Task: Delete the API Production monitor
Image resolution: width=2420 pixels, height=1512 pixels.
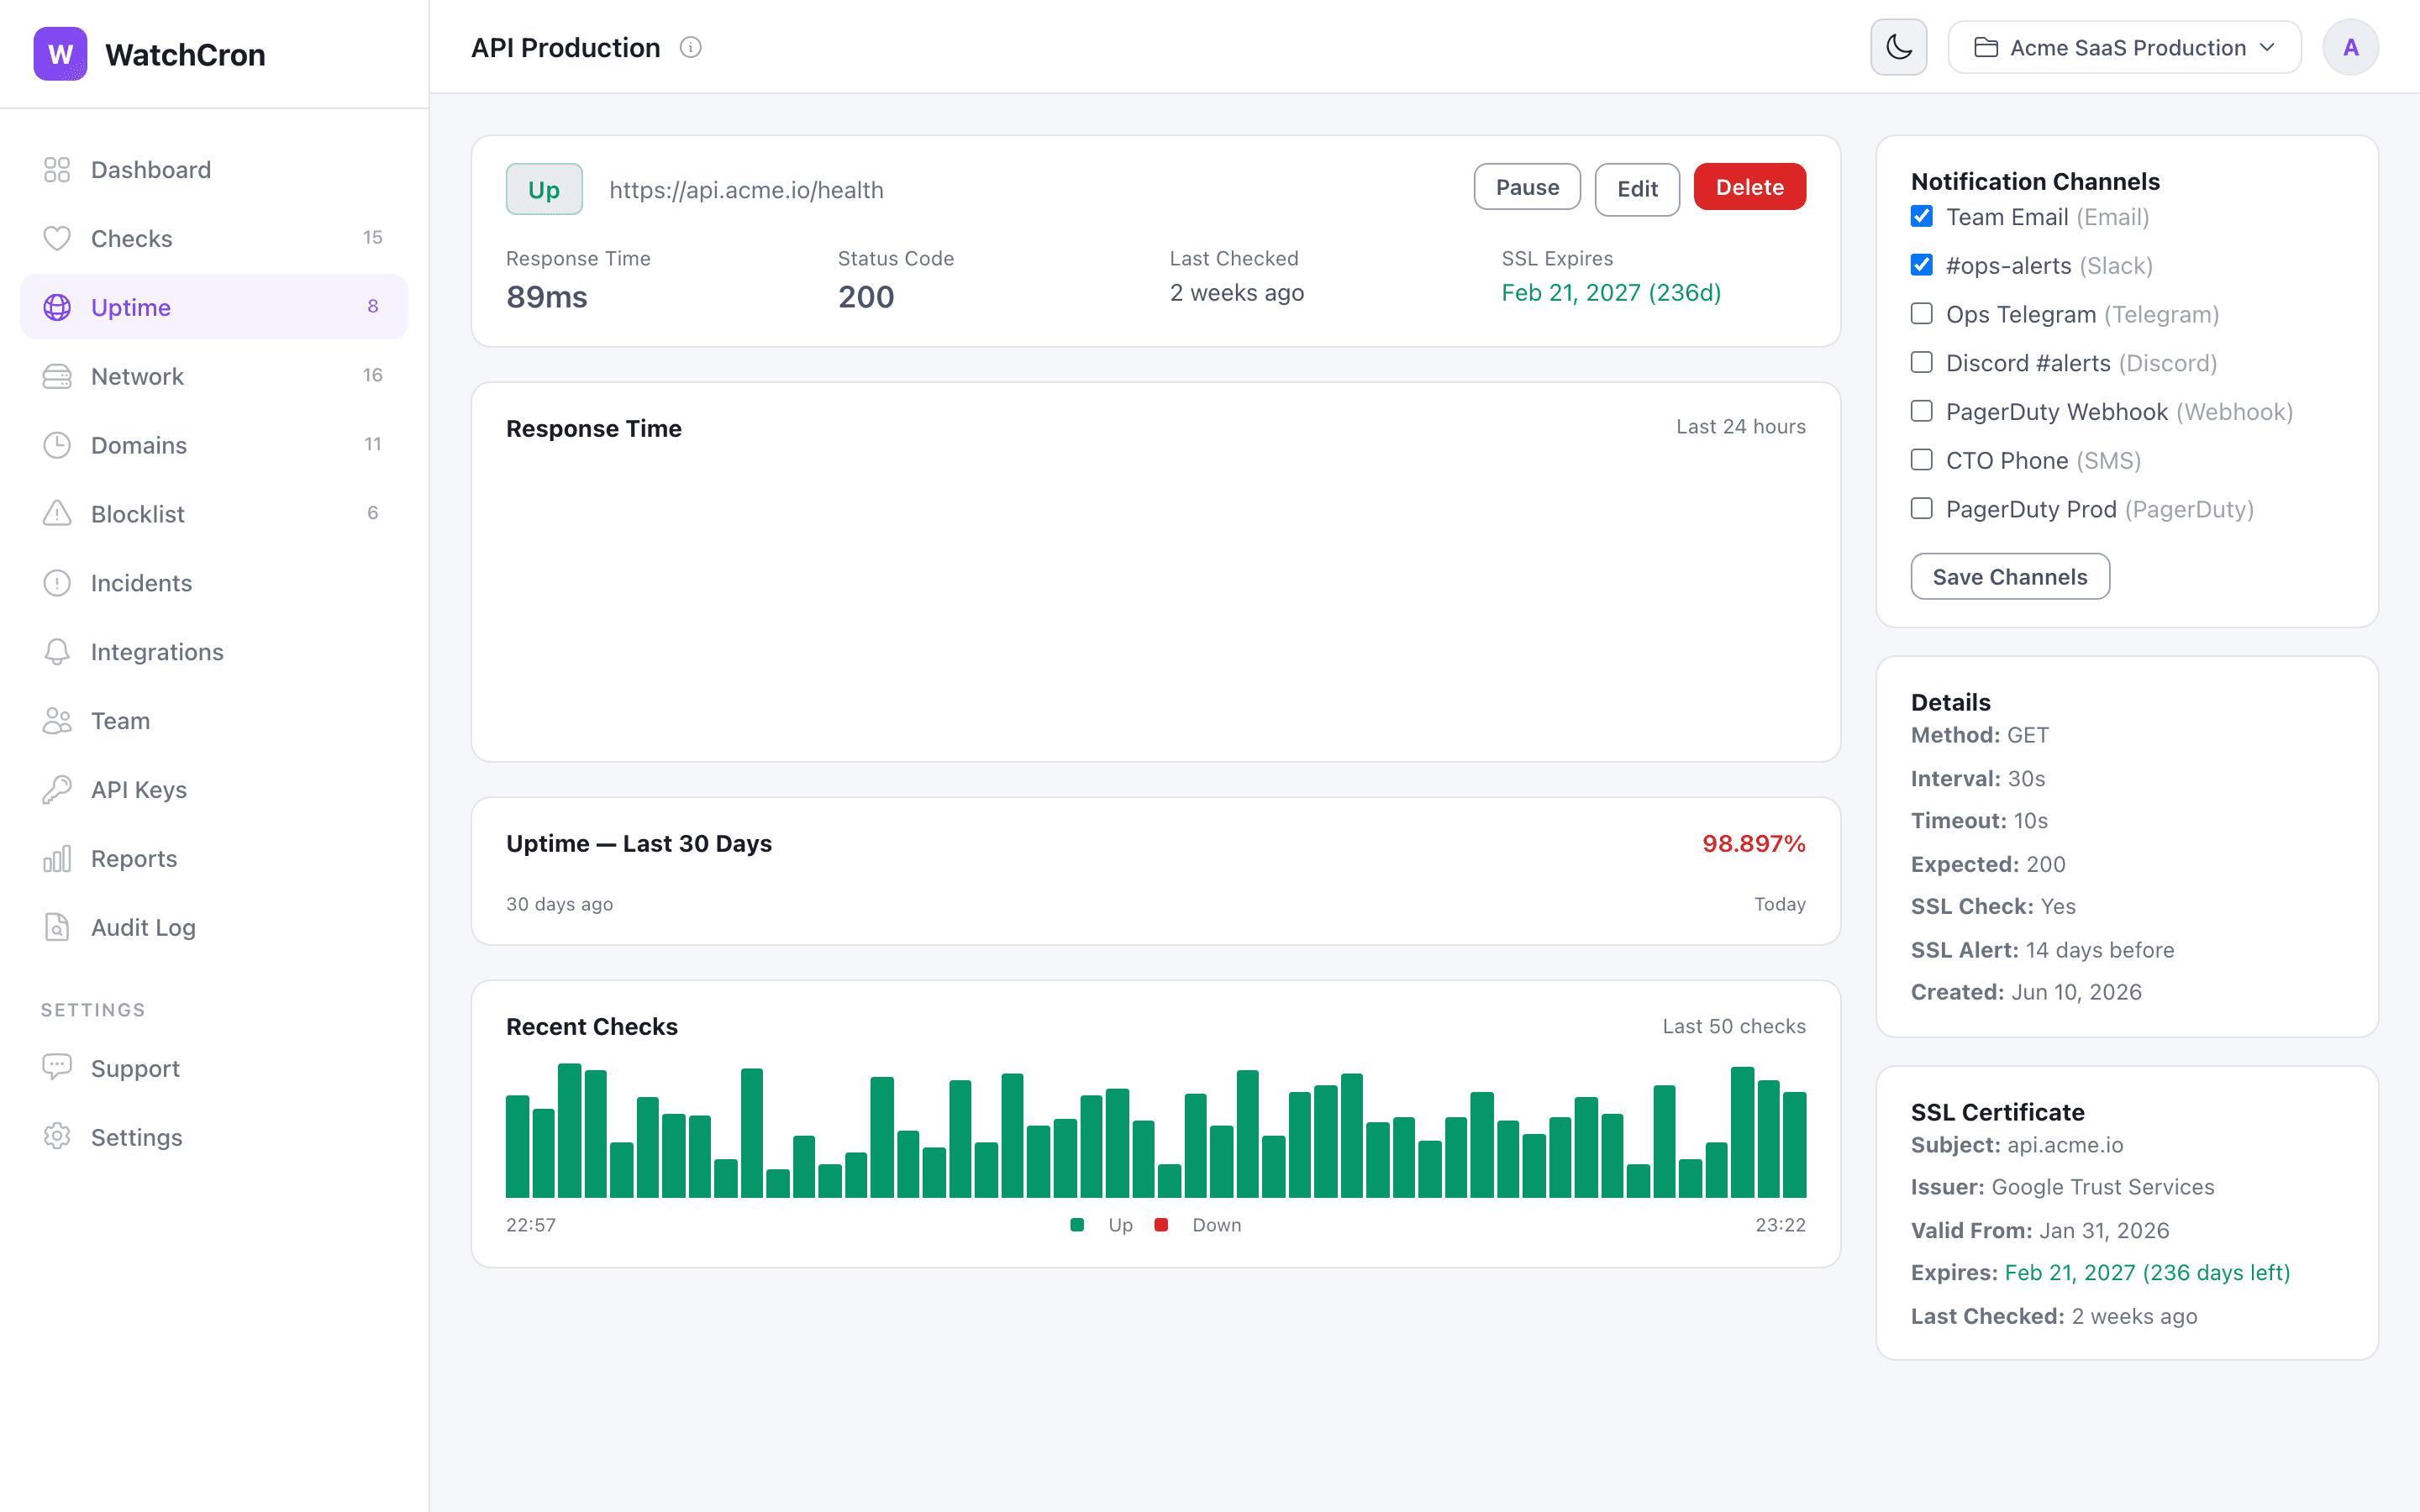Action: point(1750,187)
